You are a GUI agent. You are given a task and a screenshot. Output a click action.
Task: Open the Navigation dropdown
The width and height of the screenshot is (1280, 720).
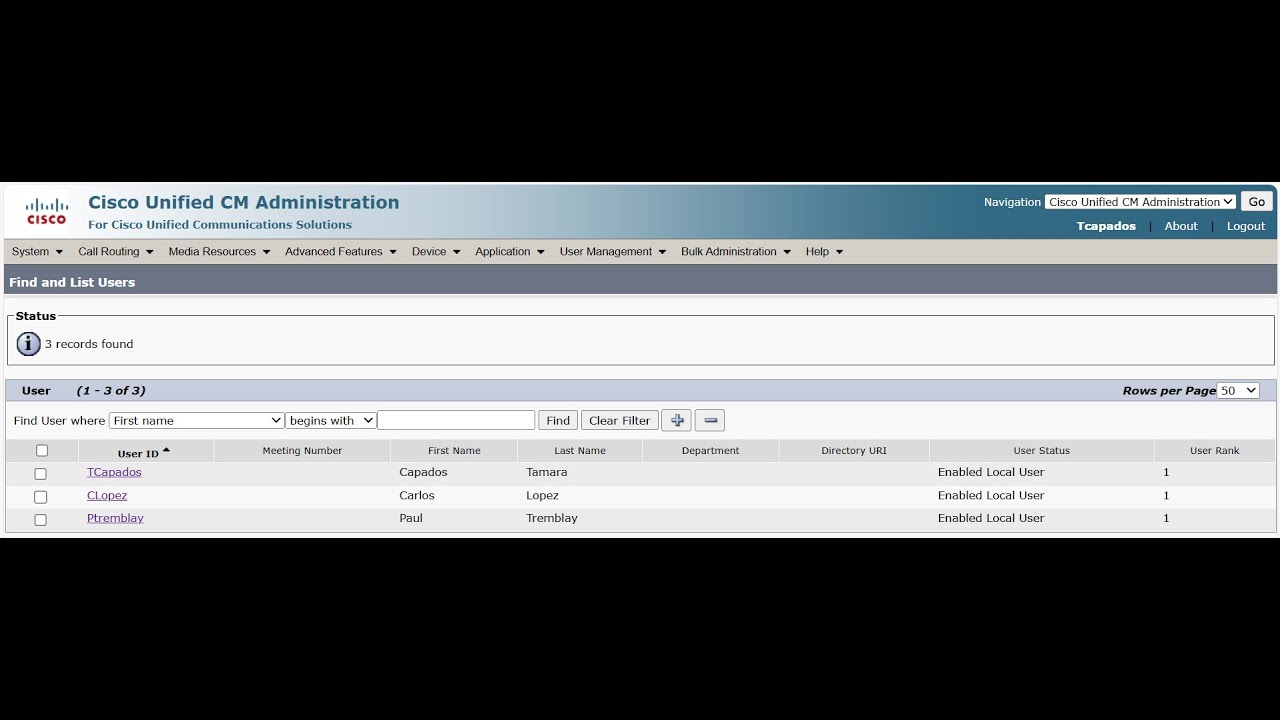click(1140, 202)
